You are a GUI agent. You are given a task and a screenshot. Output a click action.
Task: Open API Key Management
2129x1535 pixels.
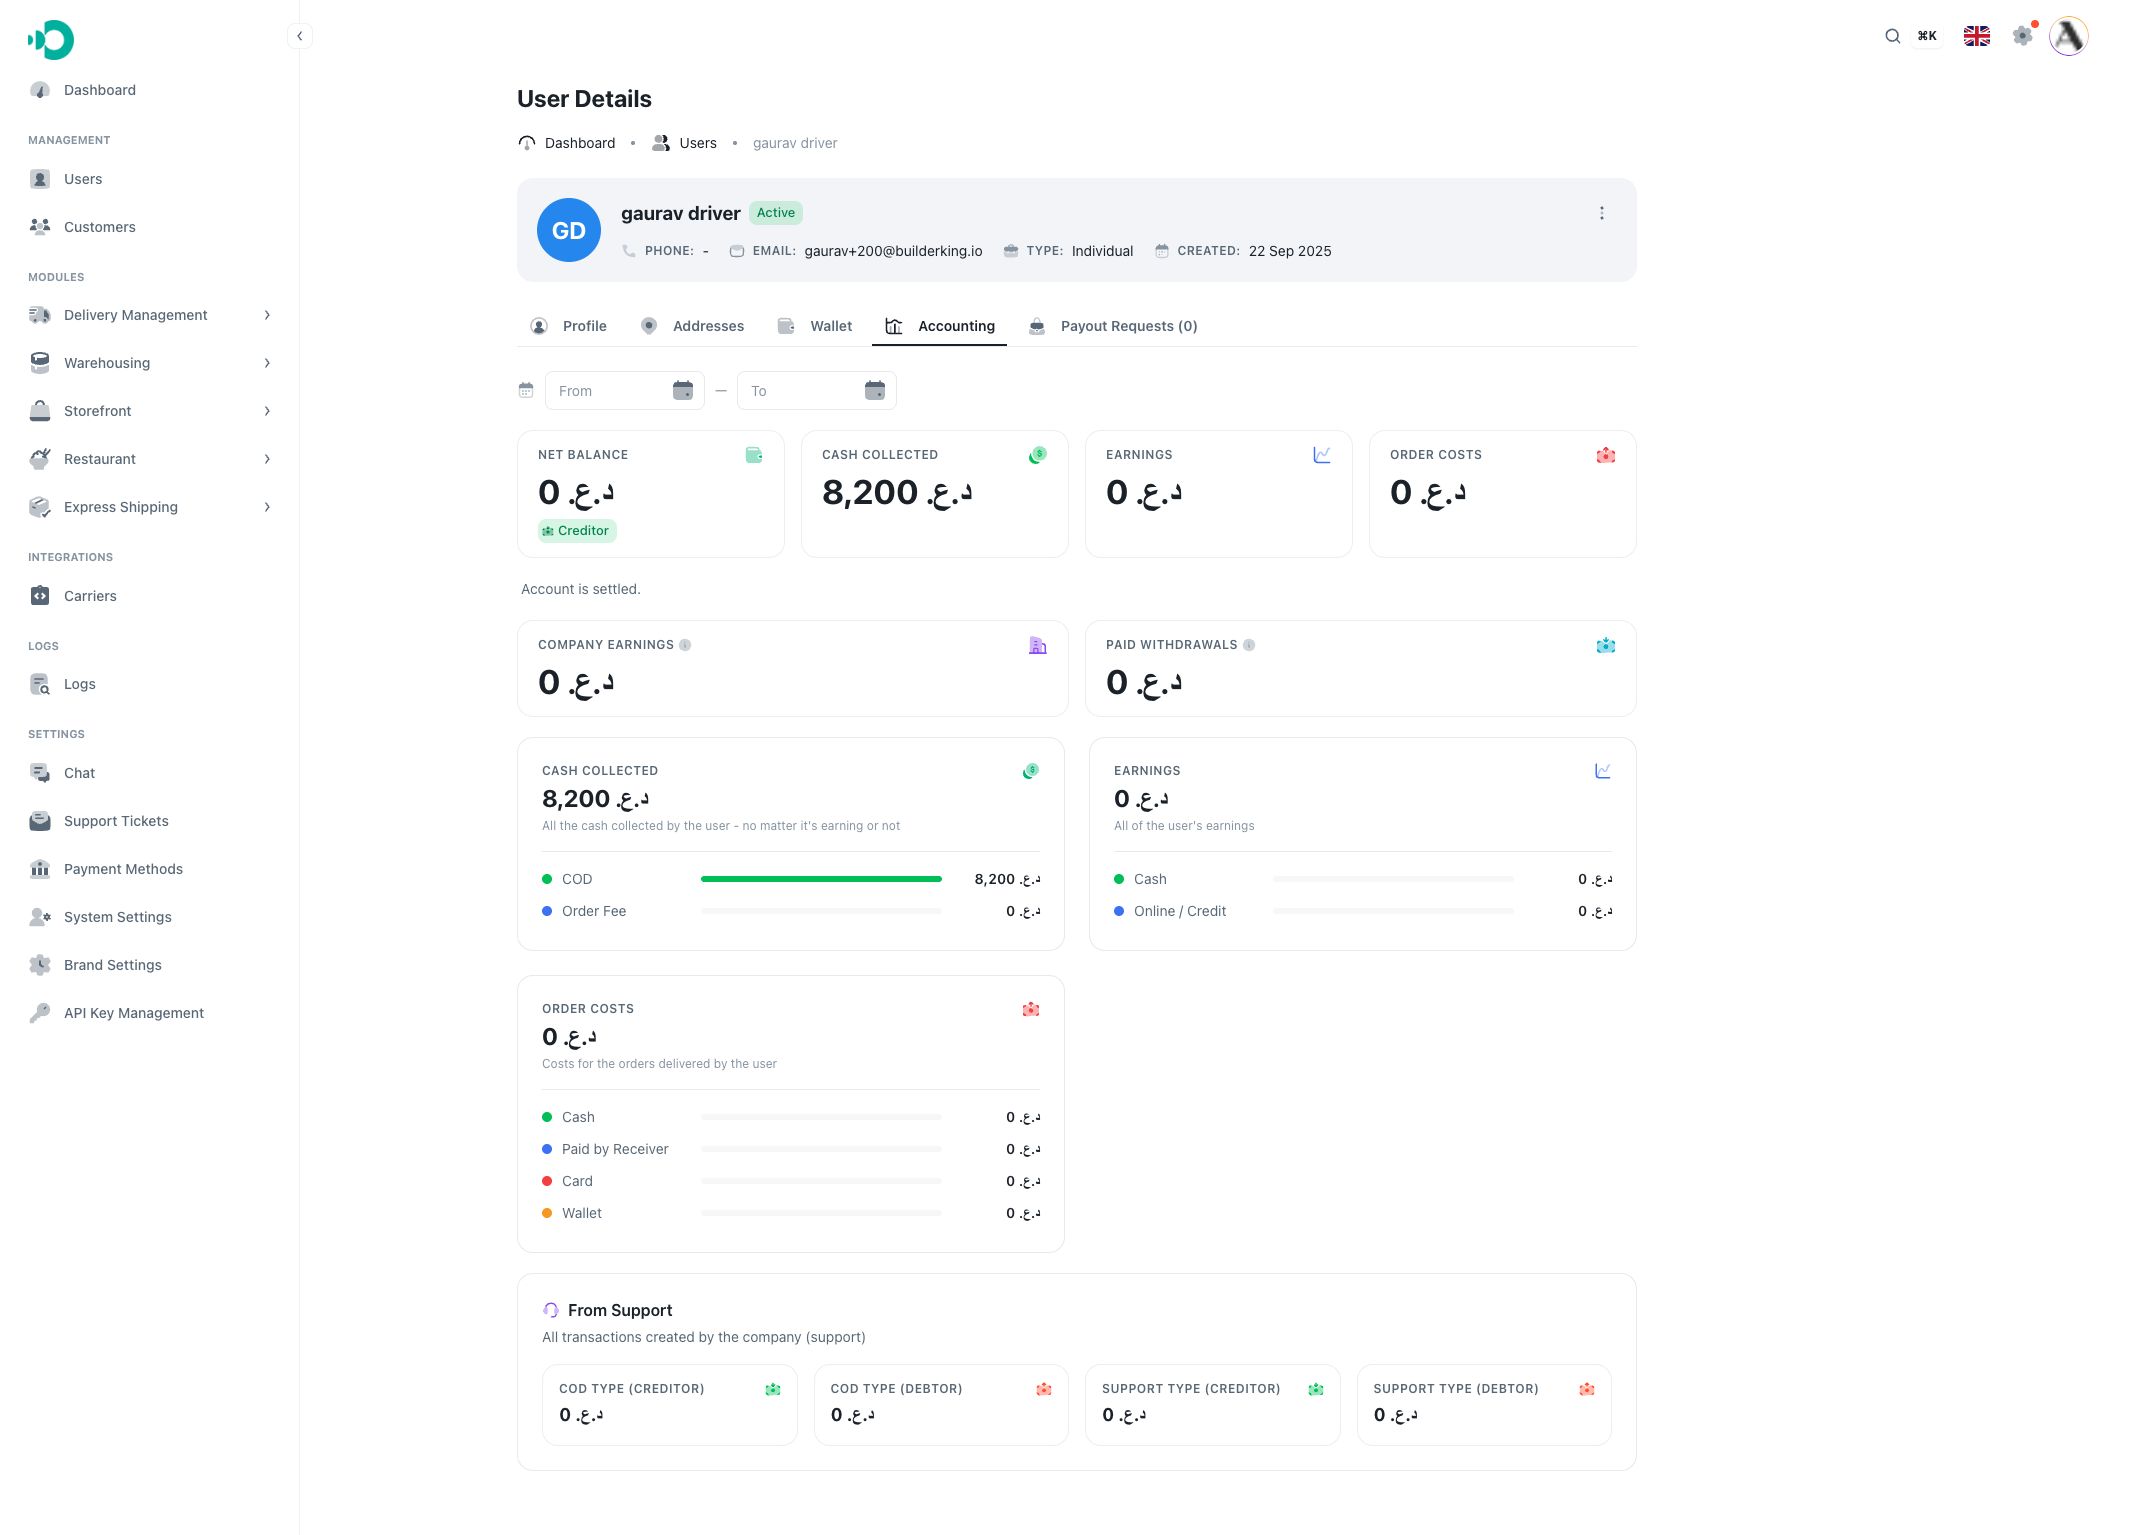(150, 1013)
